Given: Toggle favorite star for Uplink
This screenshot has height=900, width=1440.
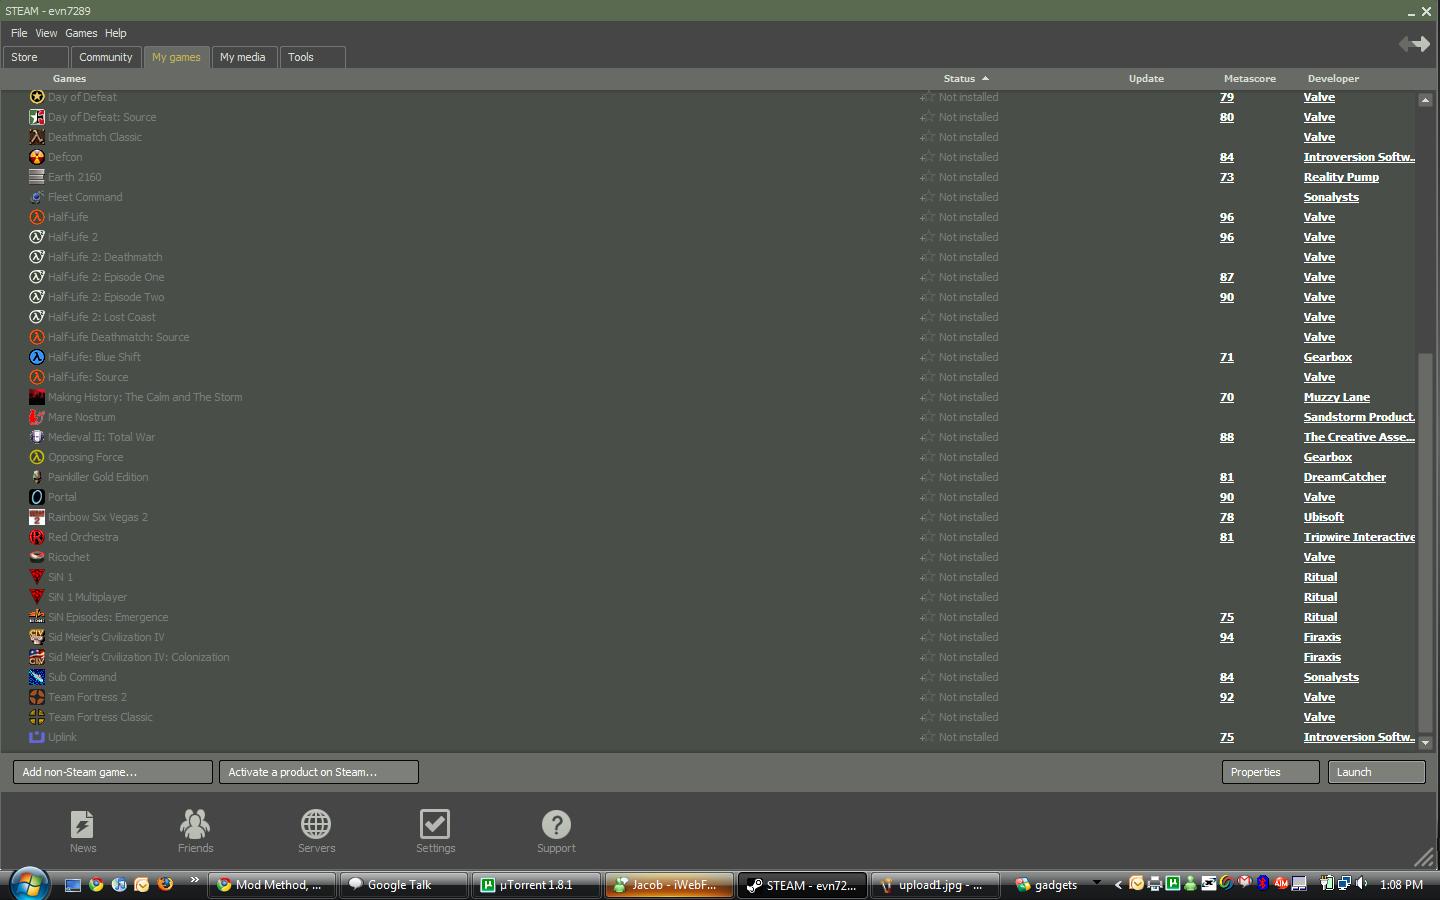Looking at the screenshot, I should [x=927, y=737].
